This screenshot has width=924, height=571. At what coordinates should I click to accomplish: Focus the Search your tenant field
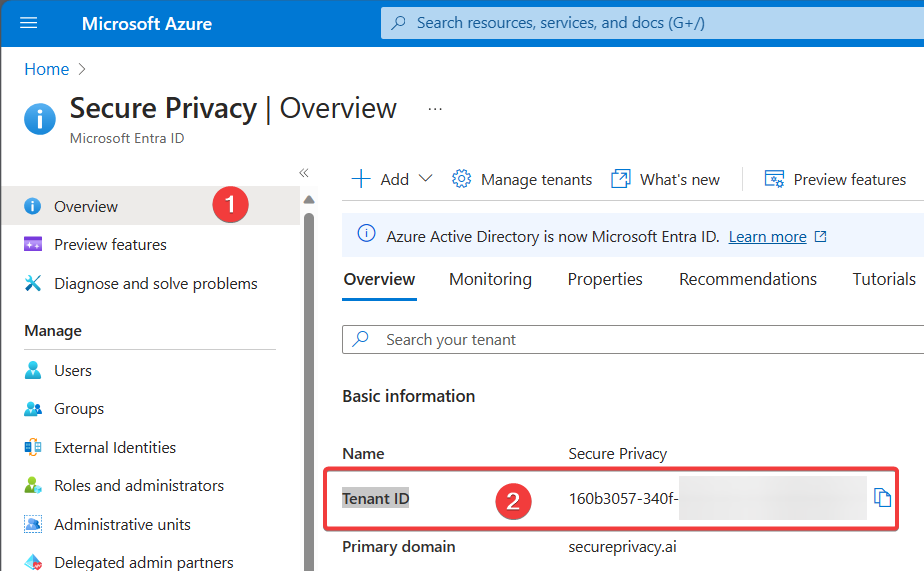tap(633, 339)
